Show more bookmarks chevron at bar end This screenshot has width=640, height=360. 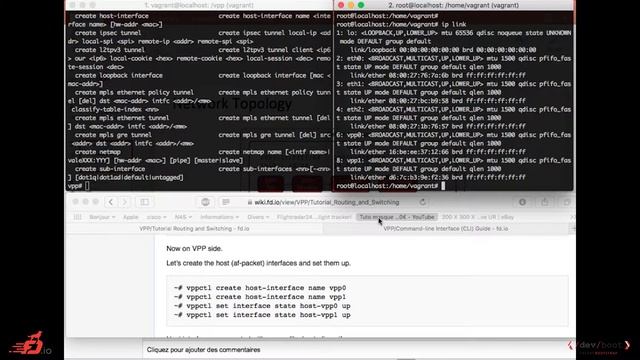tap(572, 217)
